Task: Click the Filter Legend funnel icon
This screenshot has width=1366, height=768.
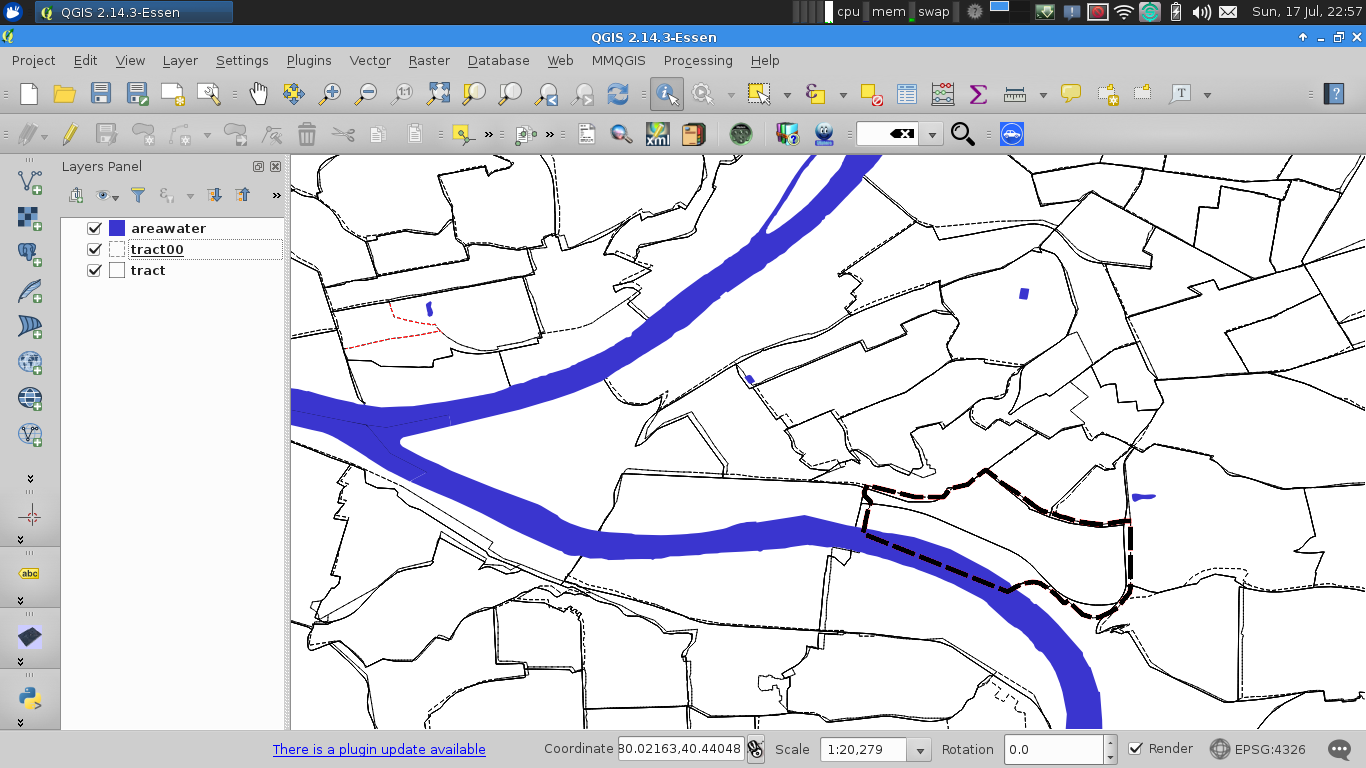Action: [138, 195]
